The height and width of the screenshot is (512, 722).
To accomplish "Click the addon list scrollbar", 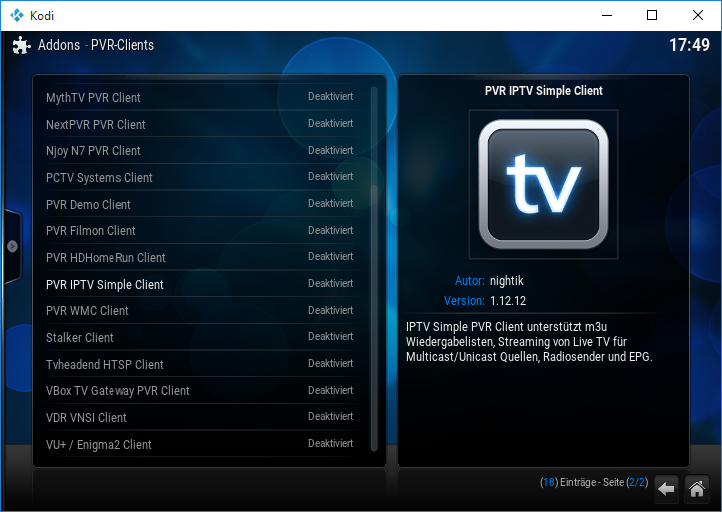I will (374, 269).
